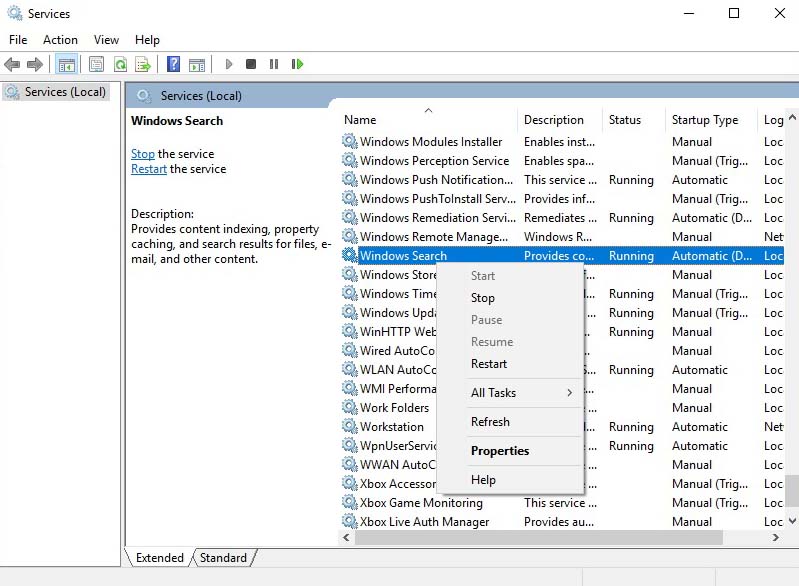Click gear icon of Windows Perception Service
The width and height of the screenshot is (799, 586).
point(350,161)
